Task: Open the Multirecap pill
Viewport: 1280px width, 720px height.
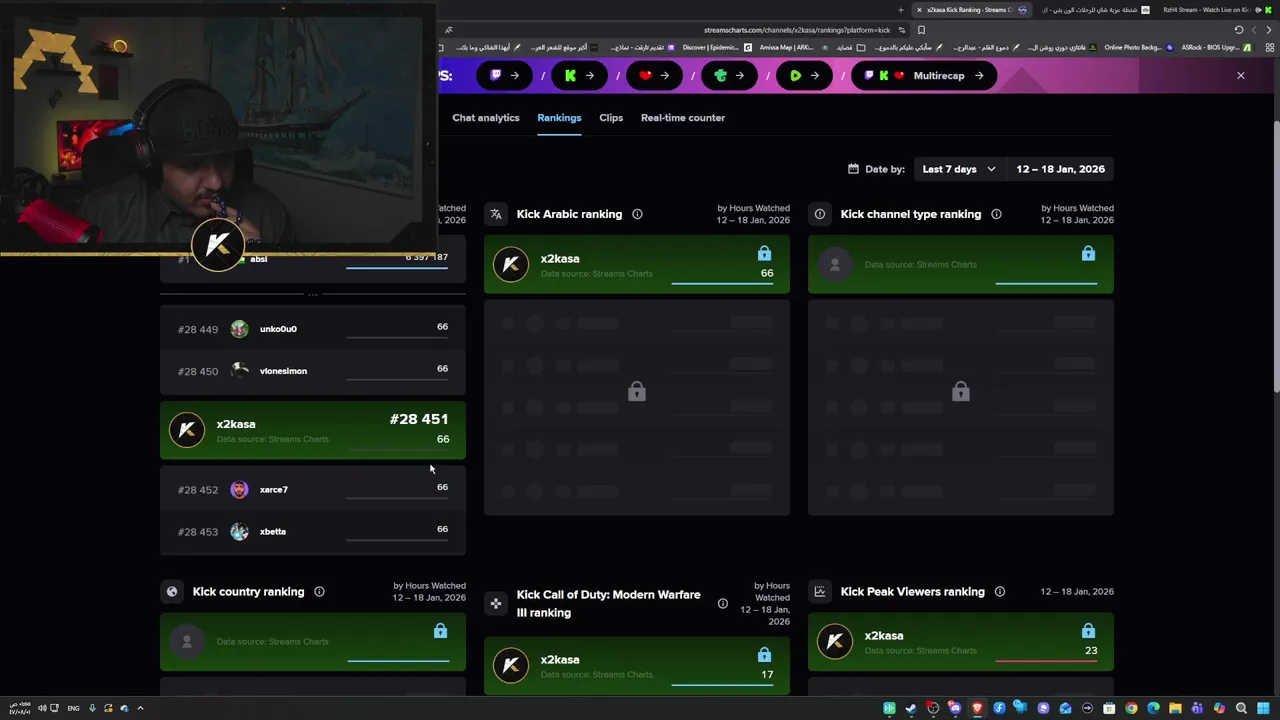Action: pos(924,75)
